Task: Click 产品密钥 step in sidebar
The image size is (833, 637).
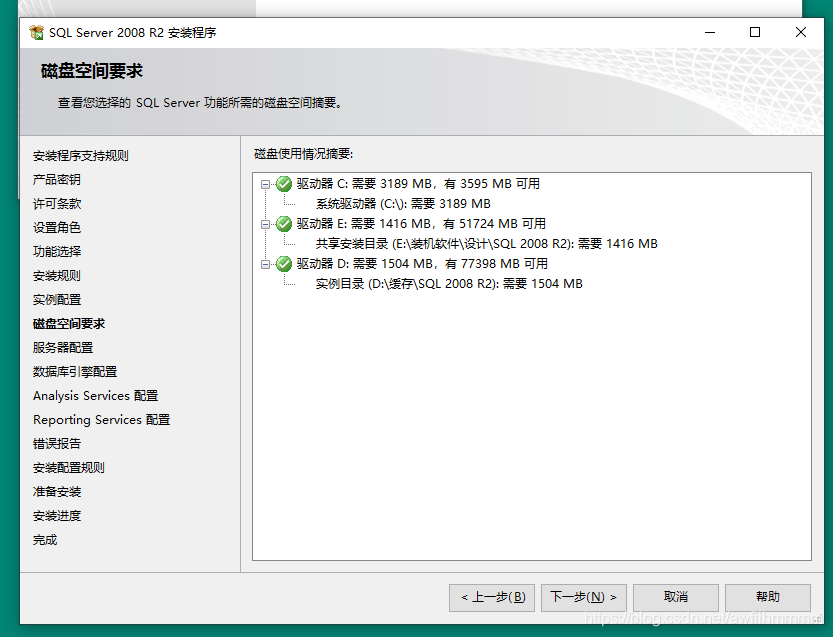Action: [x=57, y=180]
